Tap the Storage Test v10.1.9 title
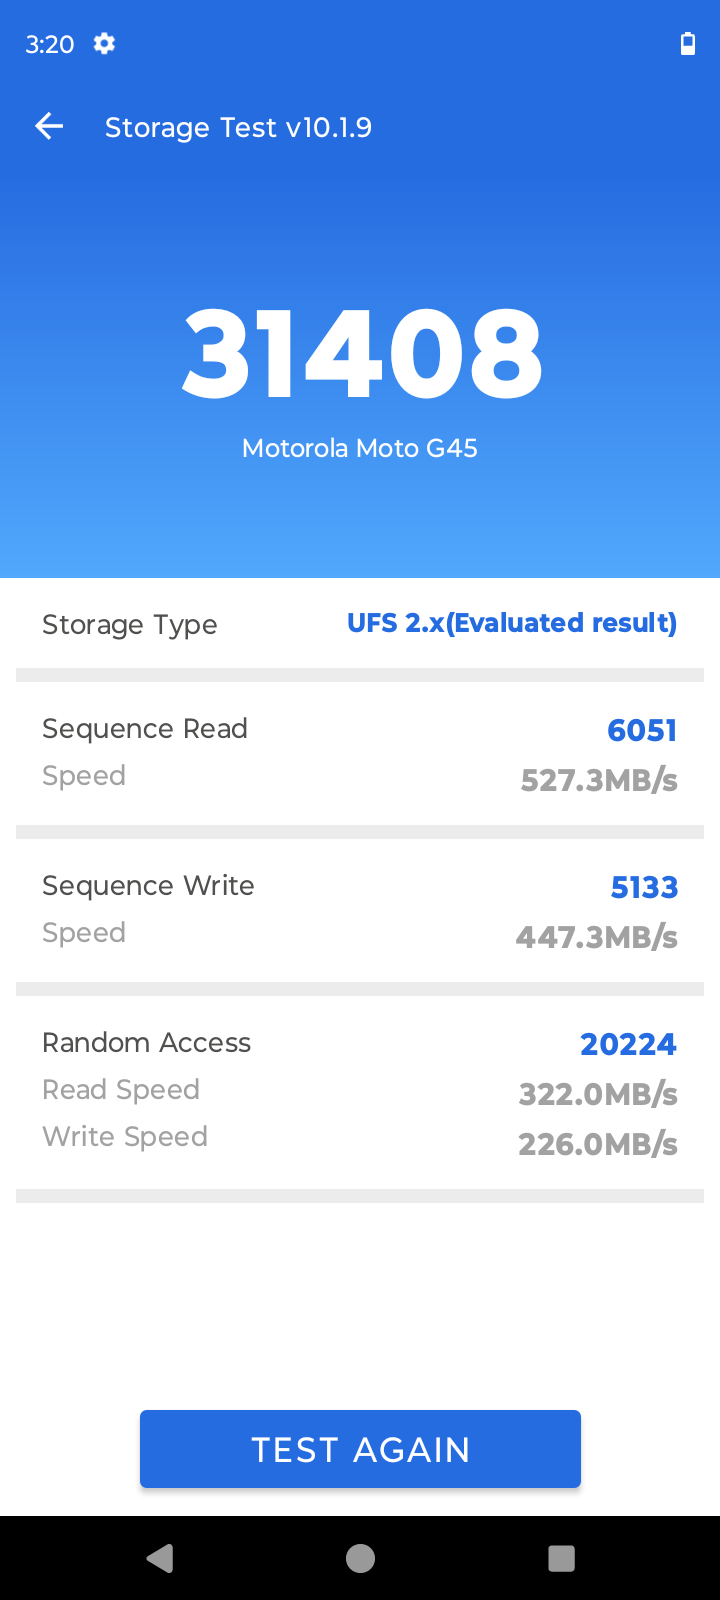This screenshot has width=720, height=1600. pyautogui.click(x=238, y=127)
